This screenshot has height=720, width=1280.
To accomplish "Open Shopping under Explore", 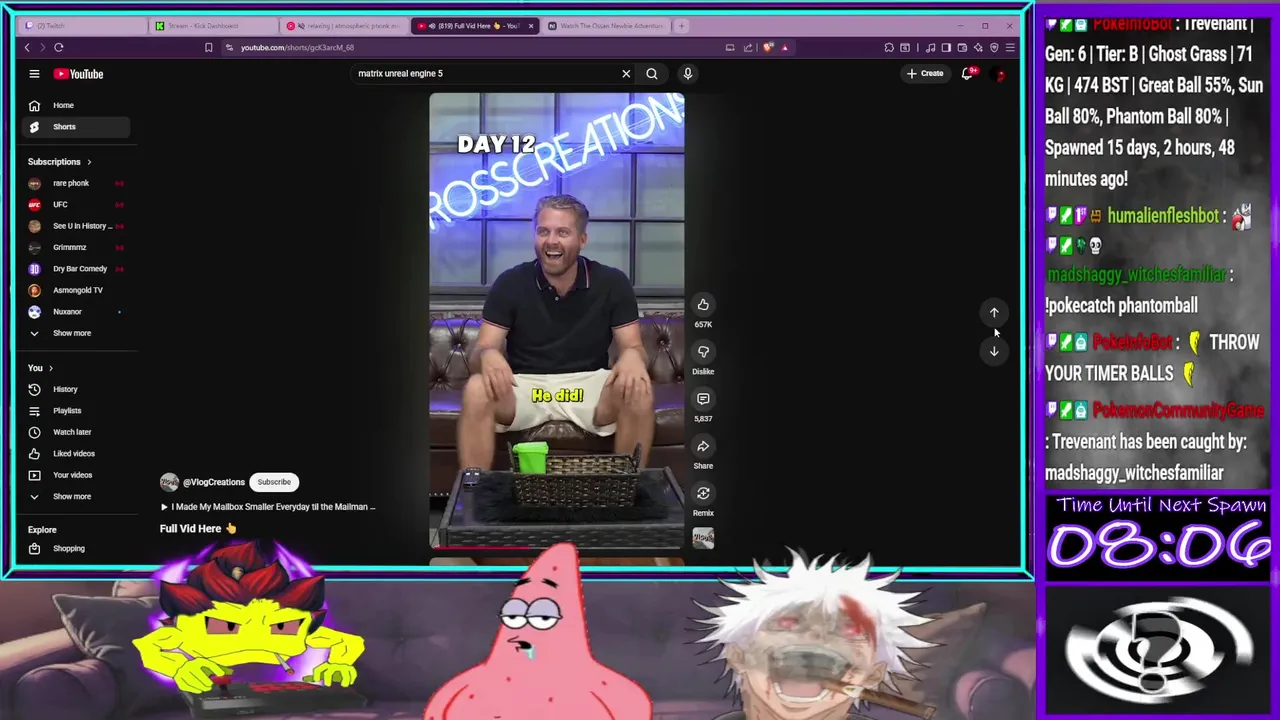I will (x=76, y=548).
